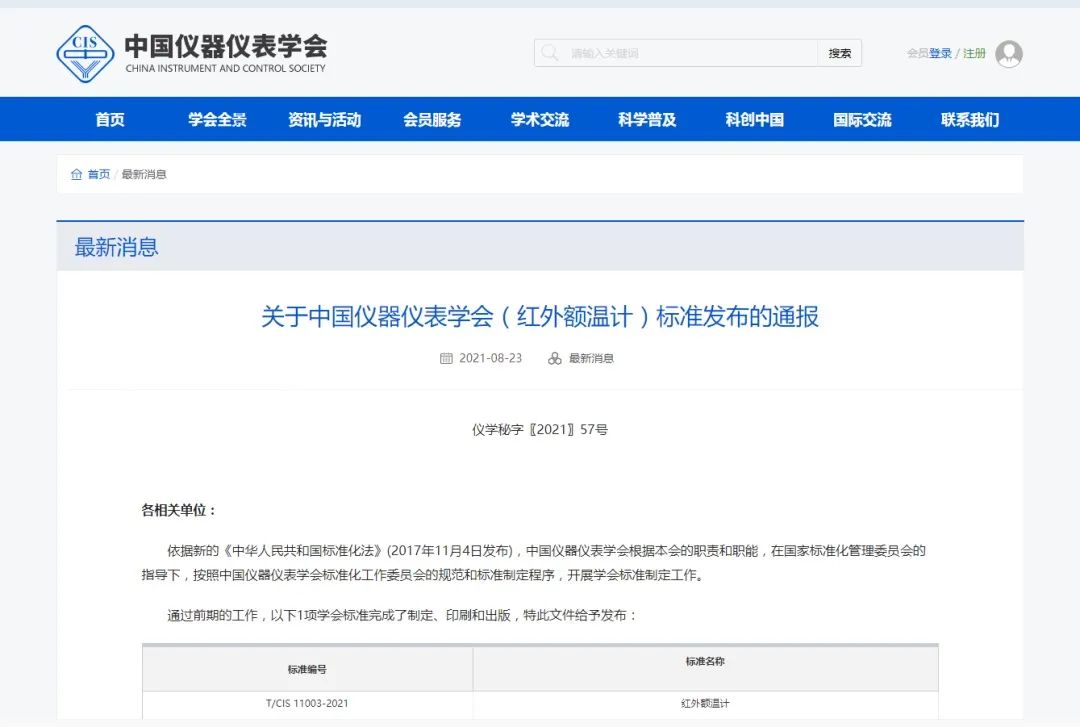Click the 首页 breadcrumb link
This screenshot has width=1080, height=727.
[x=99, y=174]
